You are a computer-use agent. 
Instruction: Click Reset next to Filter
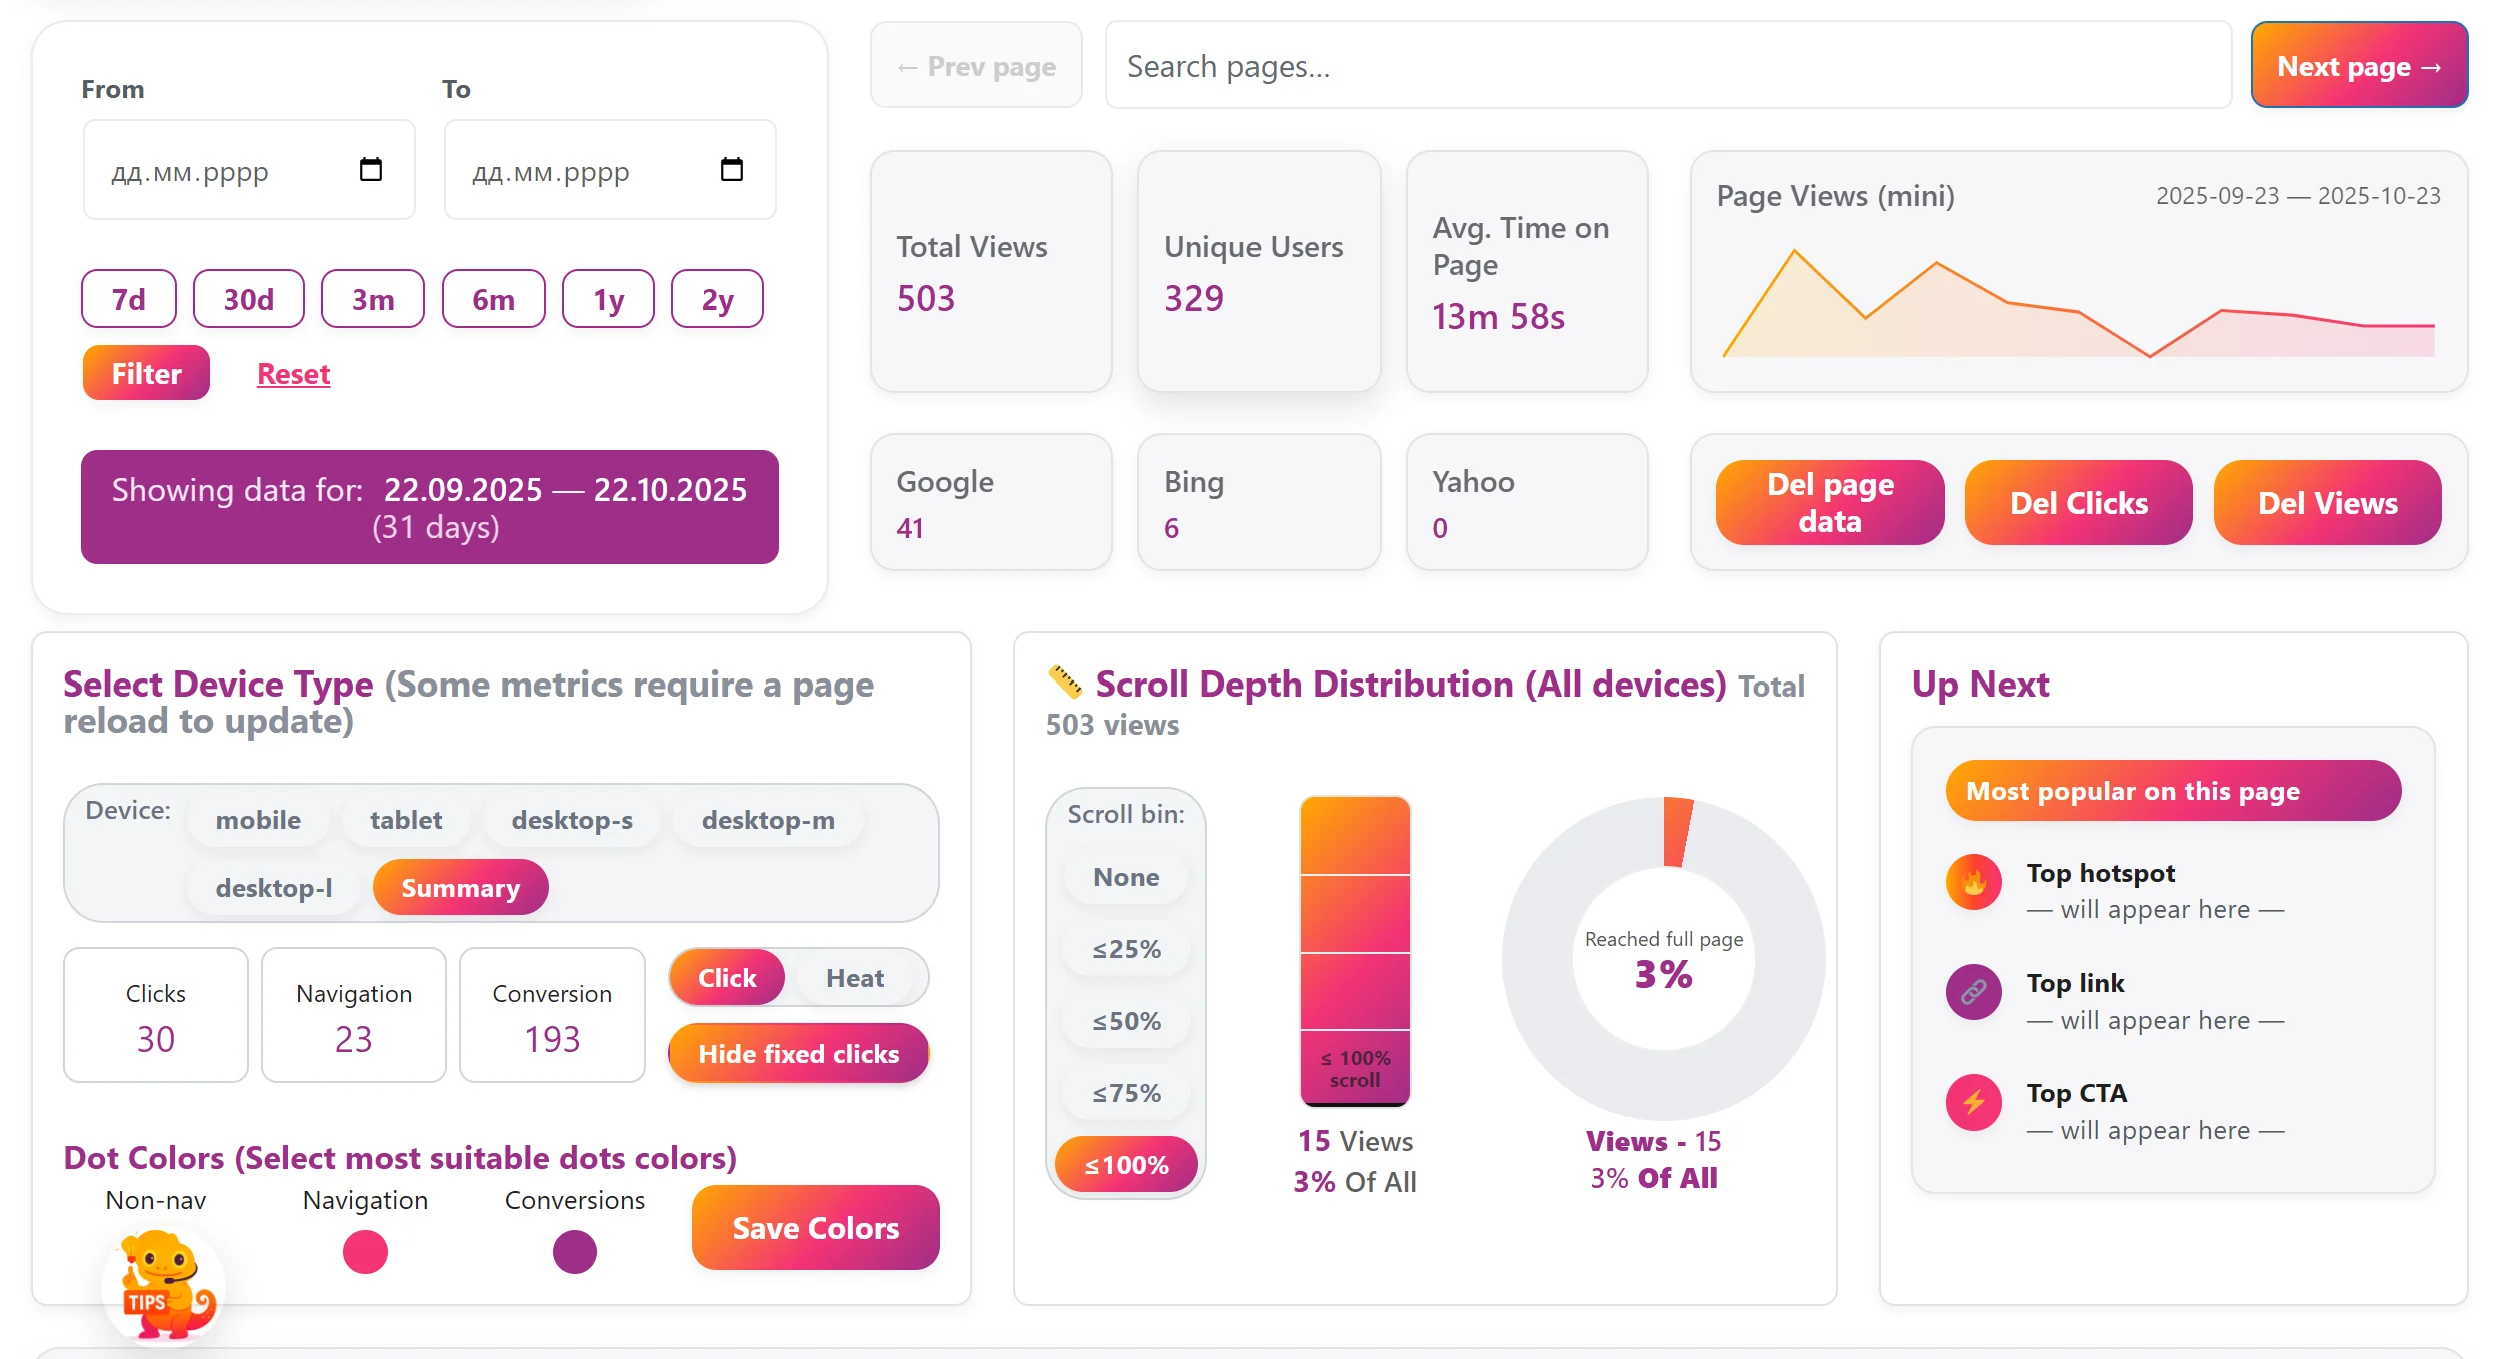point(293,373)
